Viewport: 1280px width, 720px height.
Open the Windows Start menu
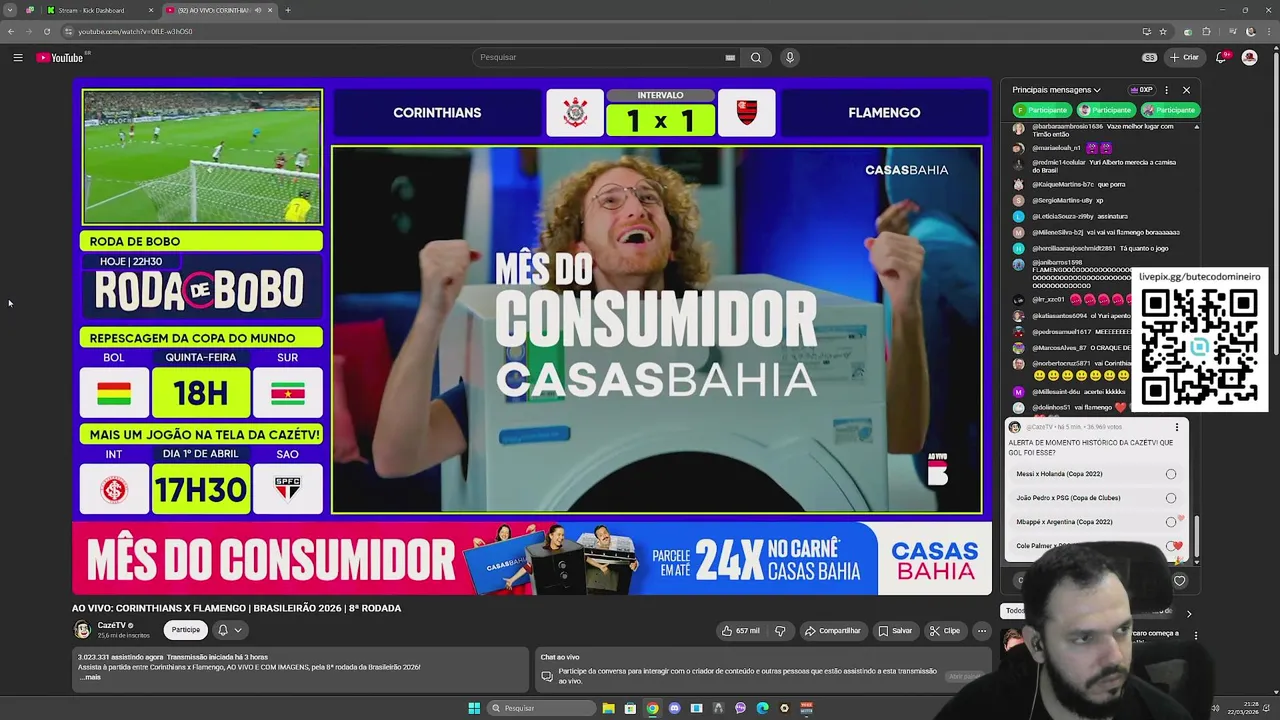point(474,708)
